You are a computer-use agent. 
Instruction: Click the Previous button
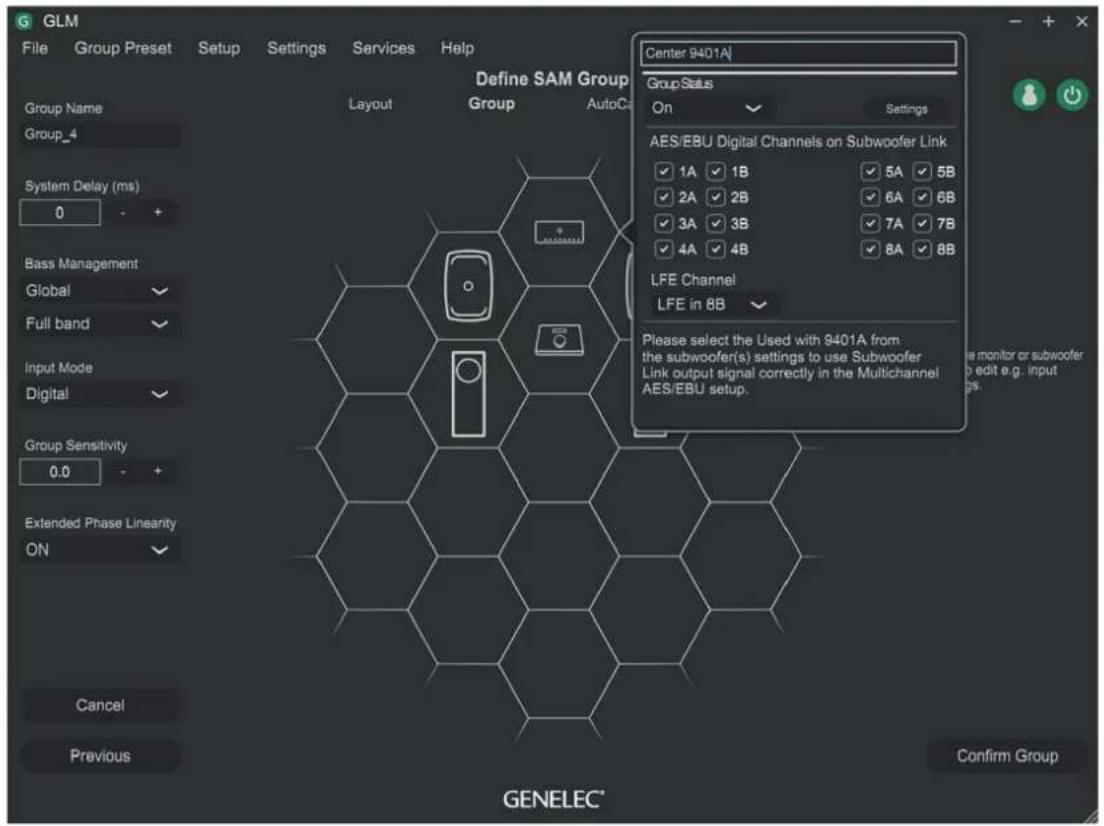[100, 756]
